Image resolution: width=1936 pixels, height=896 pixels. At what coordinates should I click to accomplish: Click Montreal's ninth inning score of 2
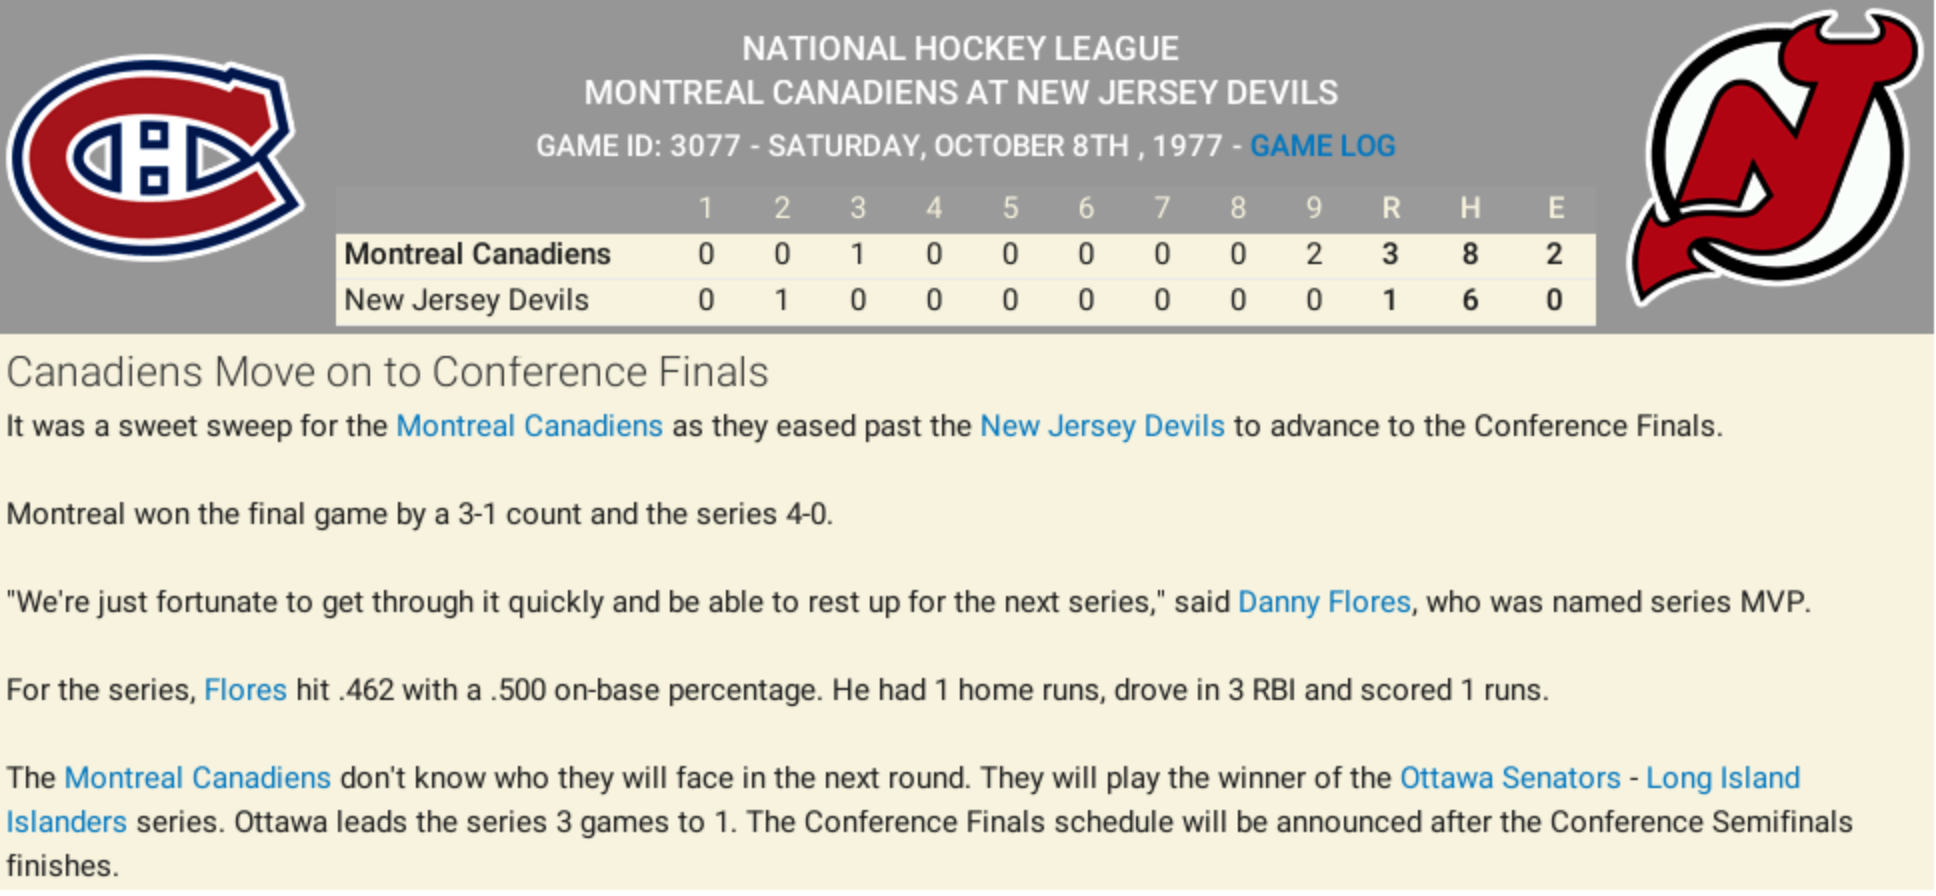click(x=1314, y=254)
